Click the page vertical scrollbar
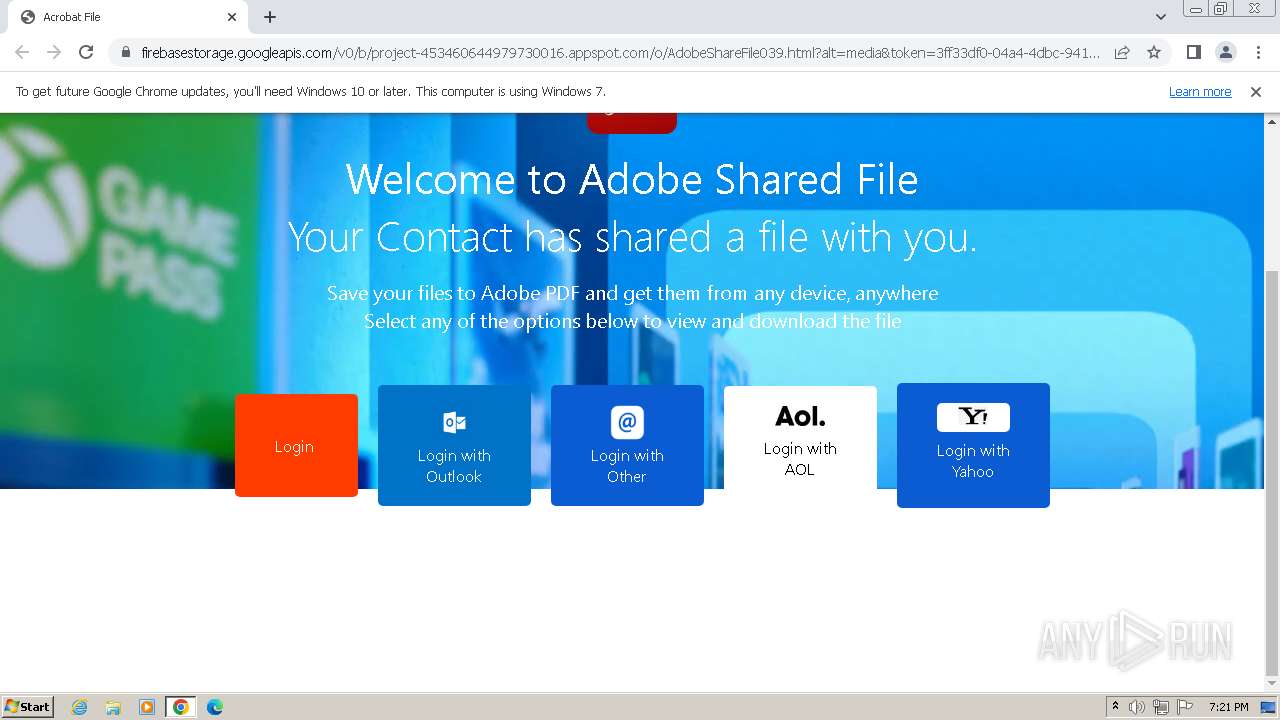Viewport: 1280px width, 720px height. pyautogui.click(x=1272, y=472)
